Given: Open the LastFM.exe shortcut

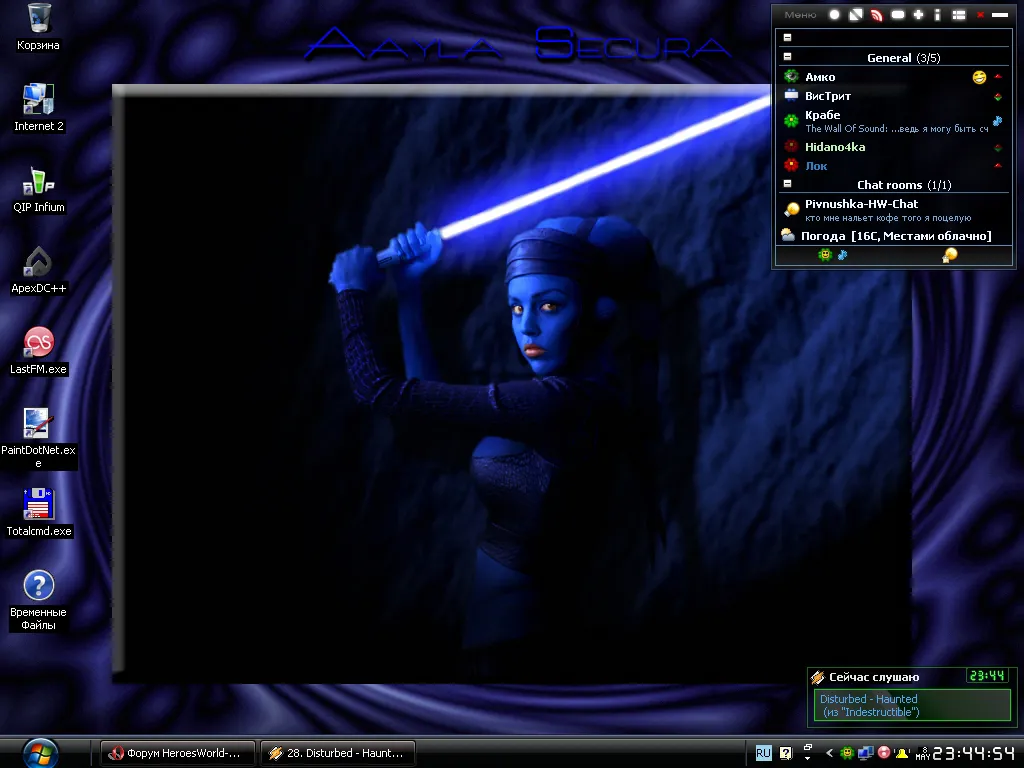Looking at the screenshot, I should (39, 352).
